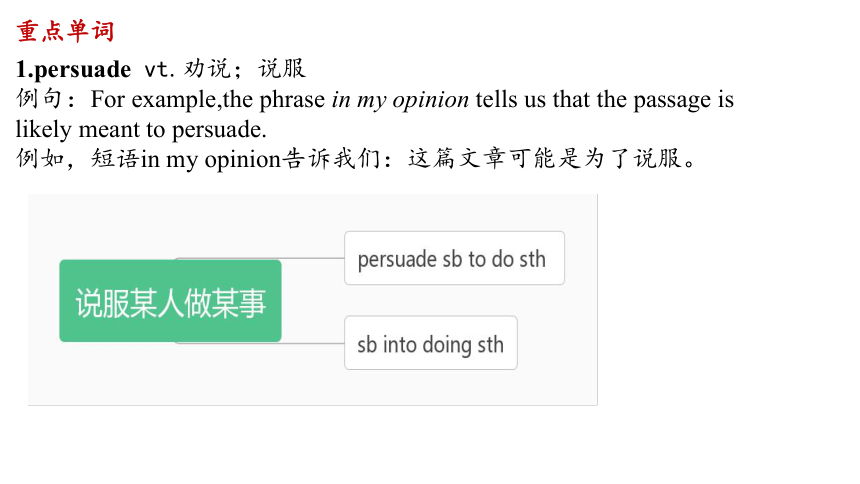Click the bold word "1.persuade"
Image resolution: width=860 pixels, height=484 pixels.
click(x=73, y=69)
